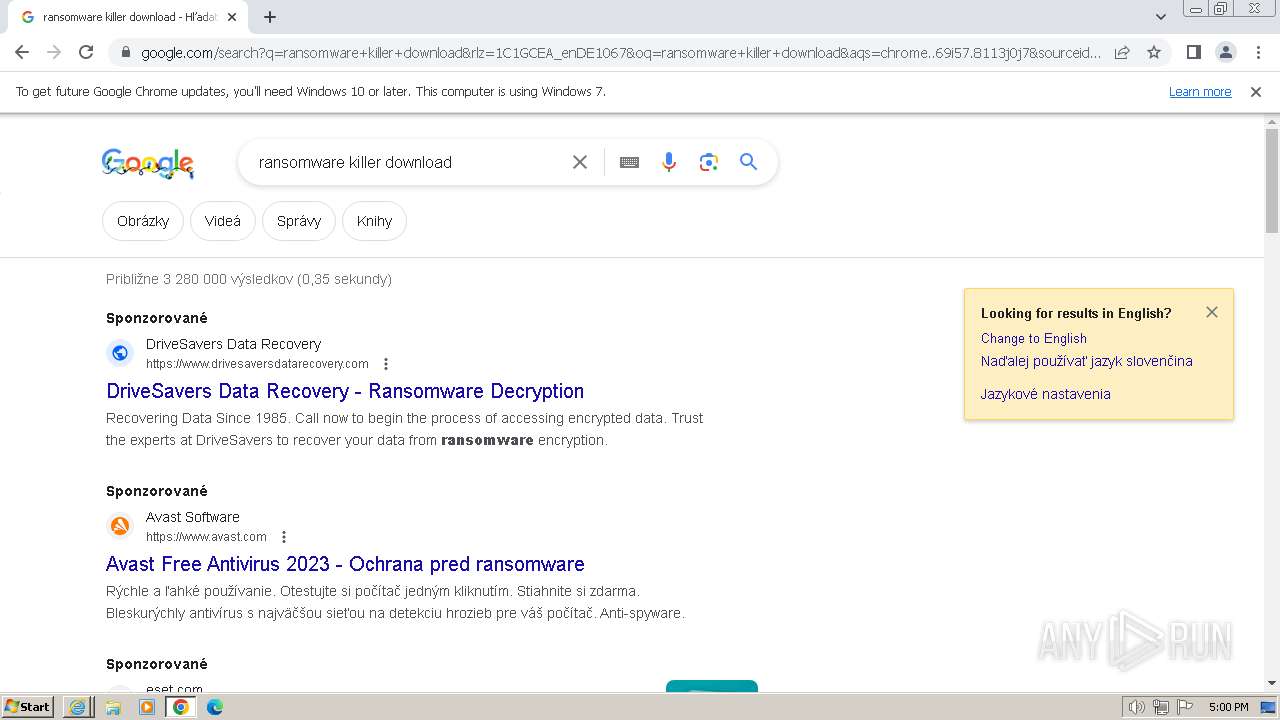
Task: Open DriveSavers Data Recovery result title
Action: [345, 391]
